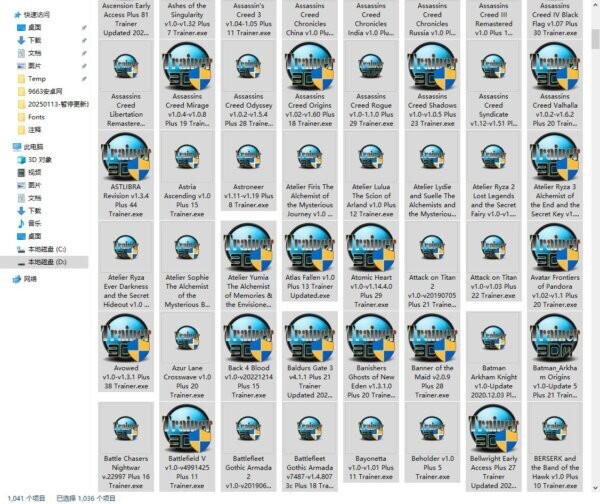
Task: Click the Battle Chasers Nightwar filename
Action: point(126,472)
